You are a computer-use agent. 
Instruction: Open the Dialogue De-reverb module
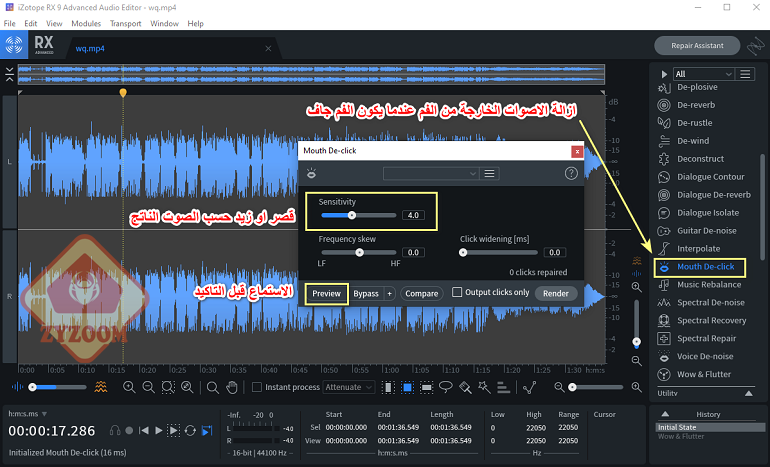(713, 195)
